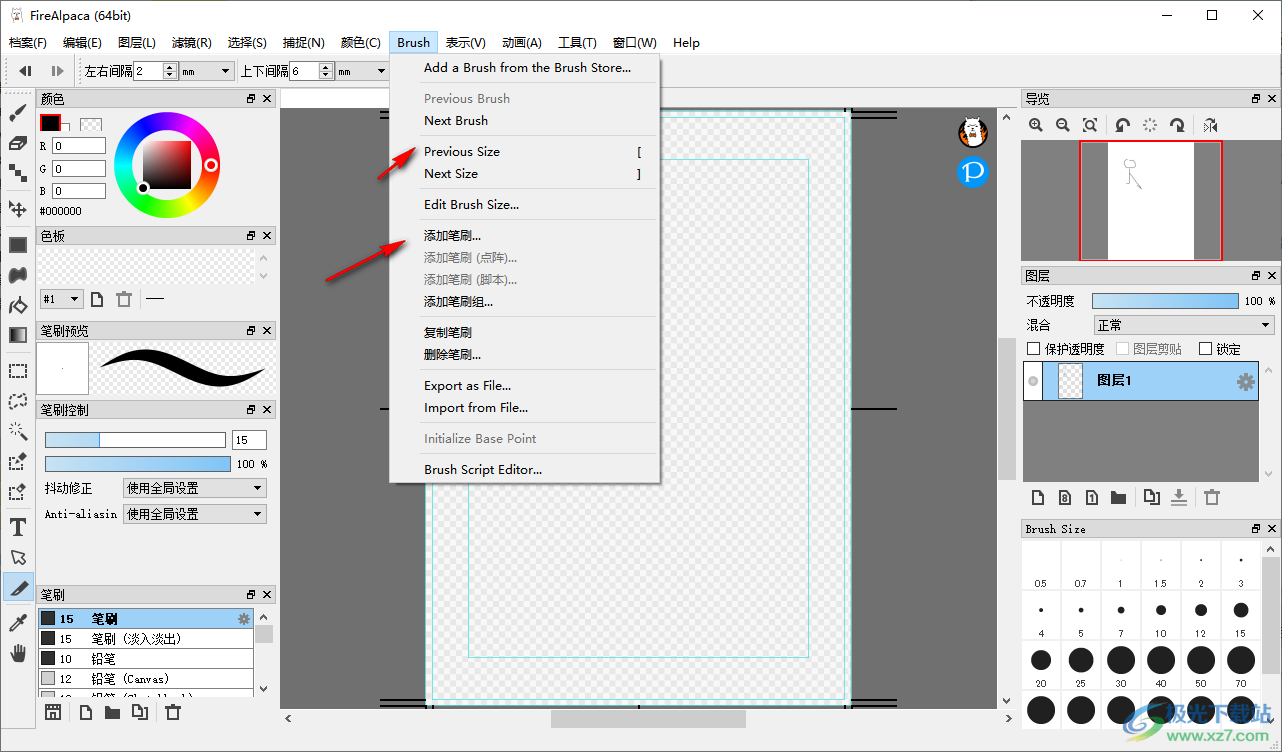Rotate canvas left in navigator

pyautogui.click(x=1123, y=125)
